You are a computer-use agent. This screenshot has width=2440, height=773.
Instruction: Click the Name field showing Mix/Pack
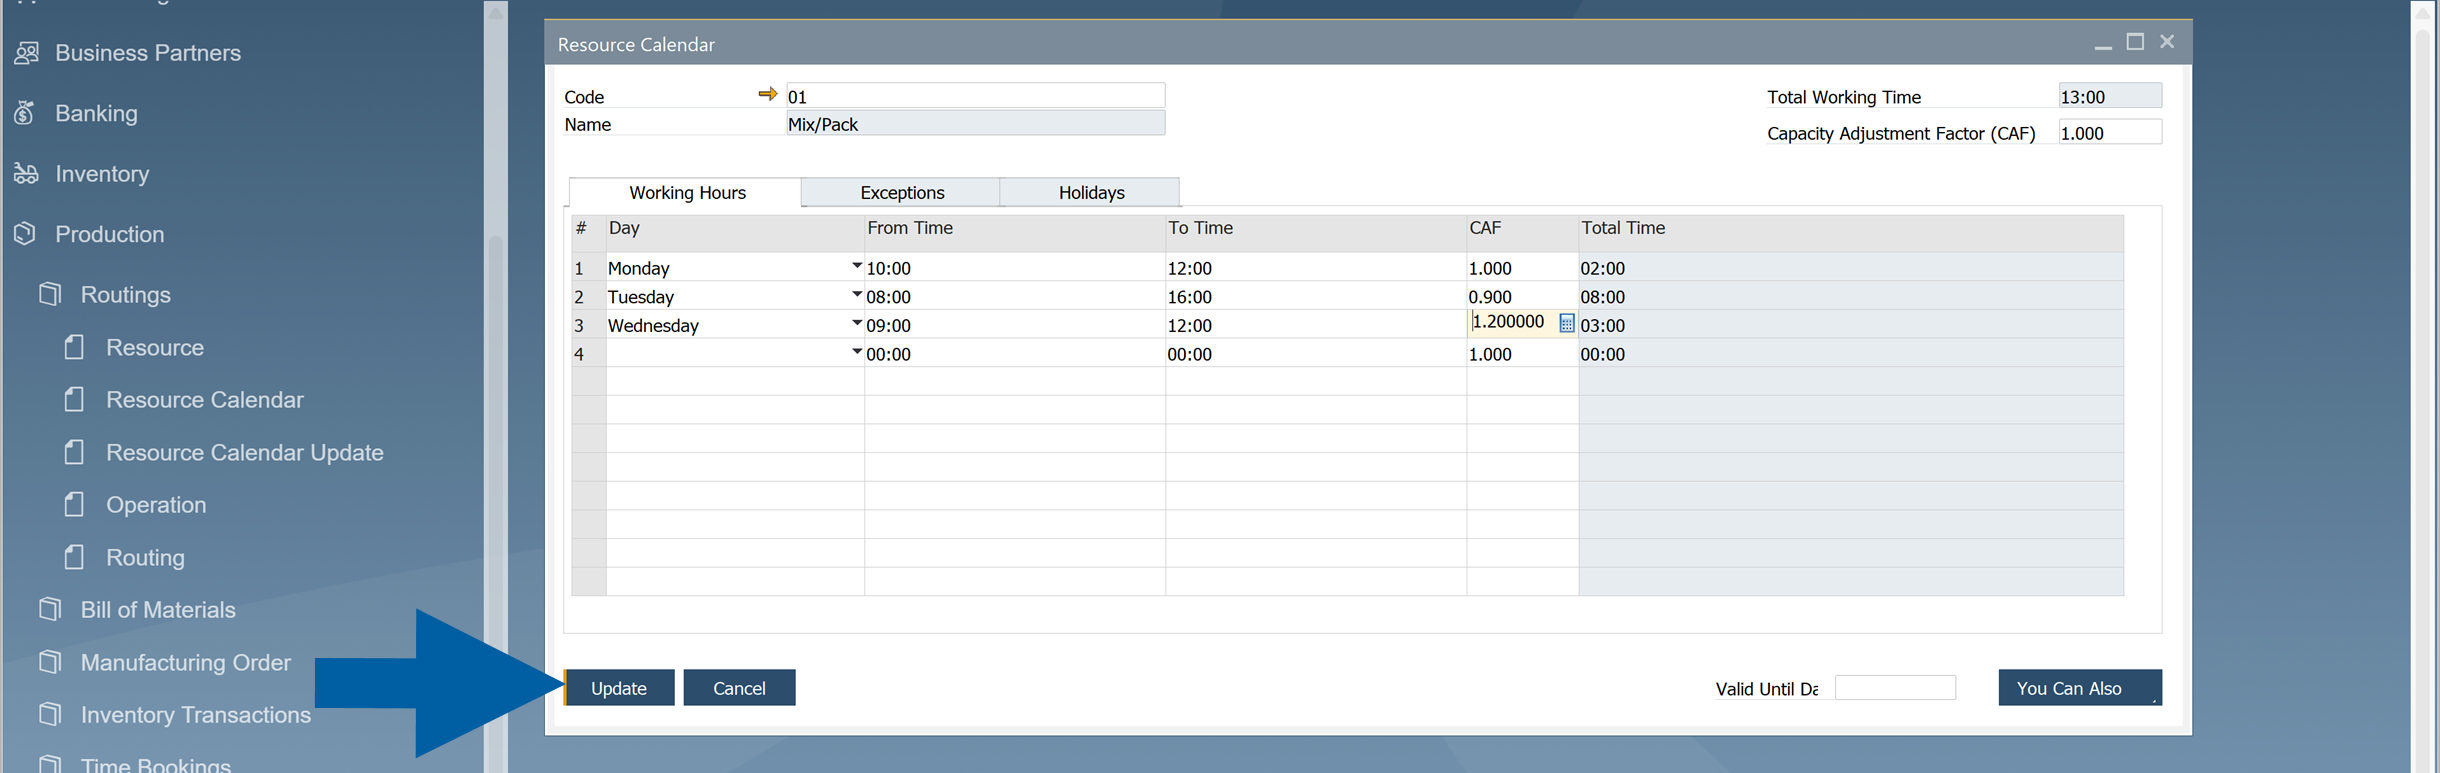point(975,123)
